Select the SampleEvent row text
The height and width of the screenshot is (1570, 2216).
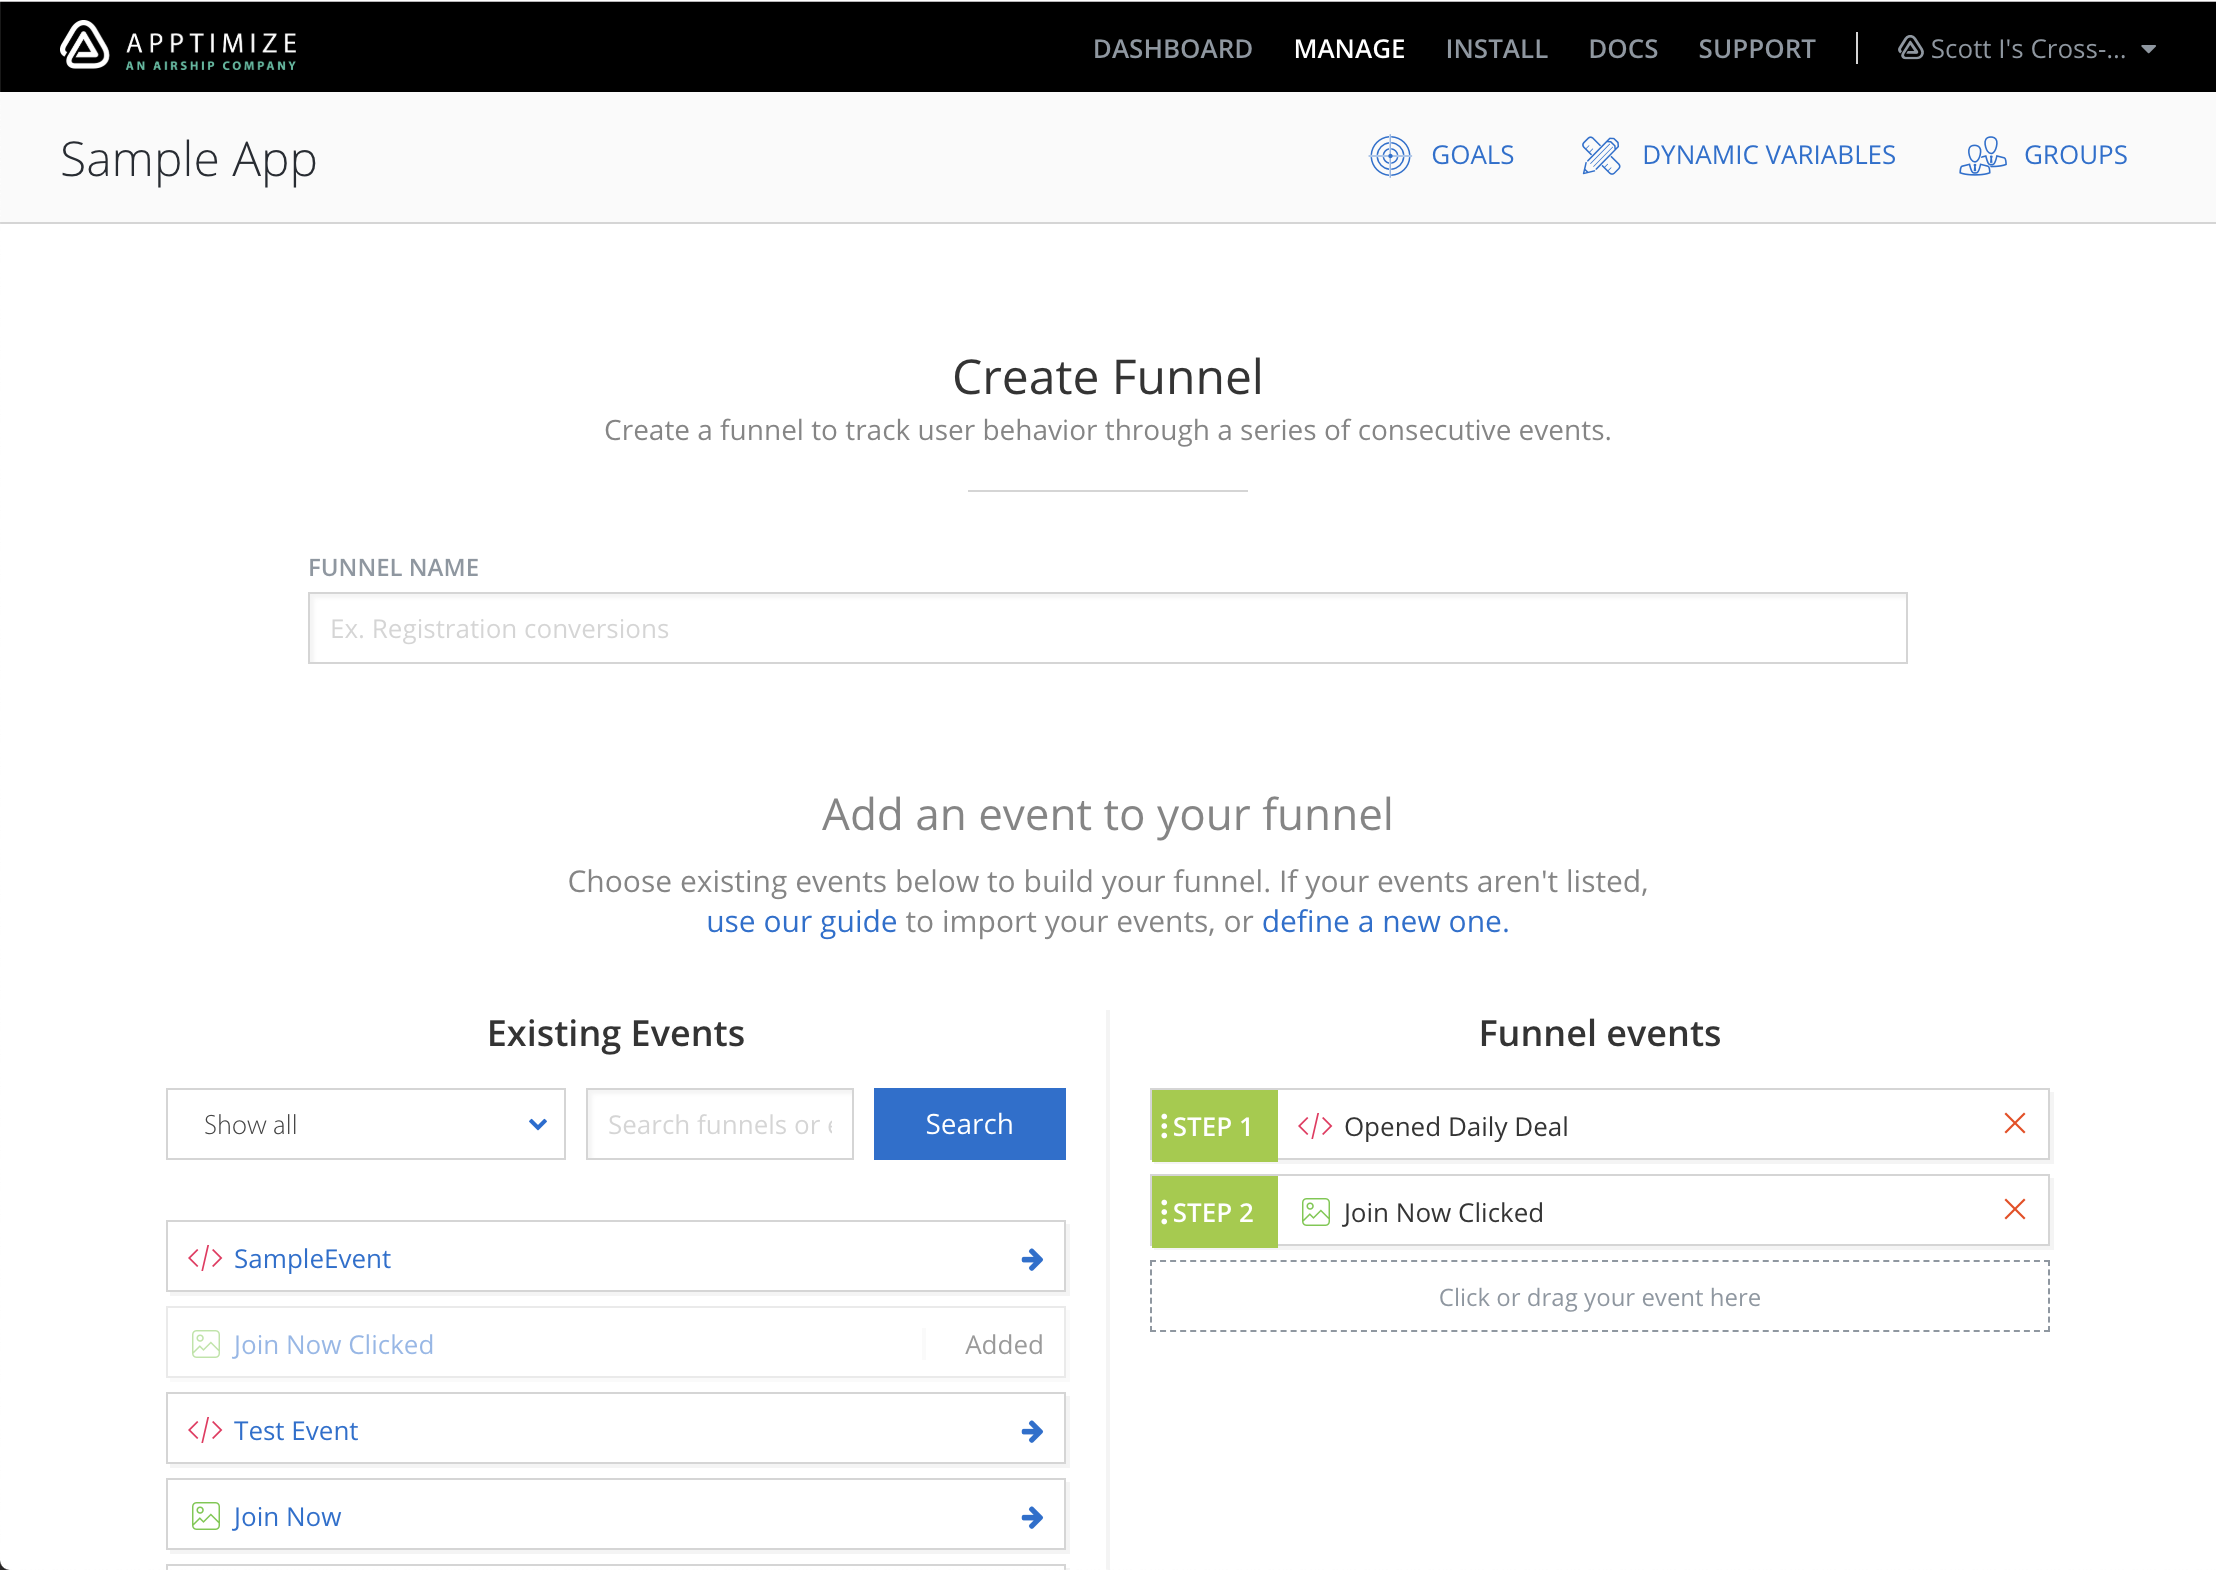point(312,1259)
